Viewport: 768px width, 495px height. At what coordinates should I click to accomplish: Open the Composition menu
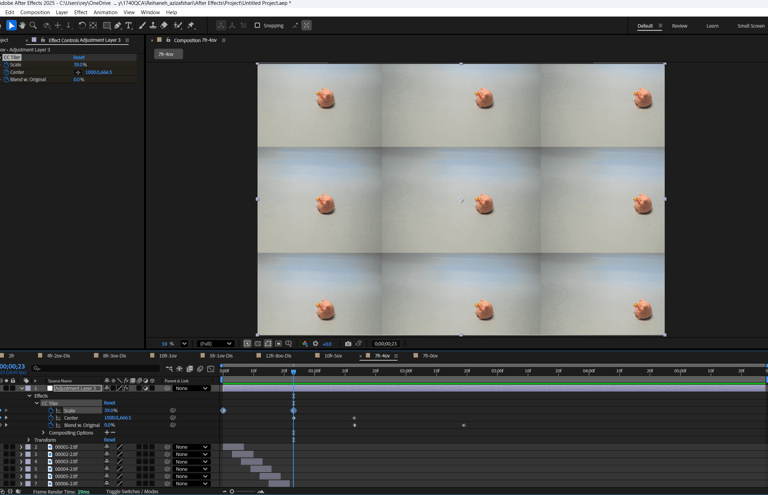click(x=35, y=12)
